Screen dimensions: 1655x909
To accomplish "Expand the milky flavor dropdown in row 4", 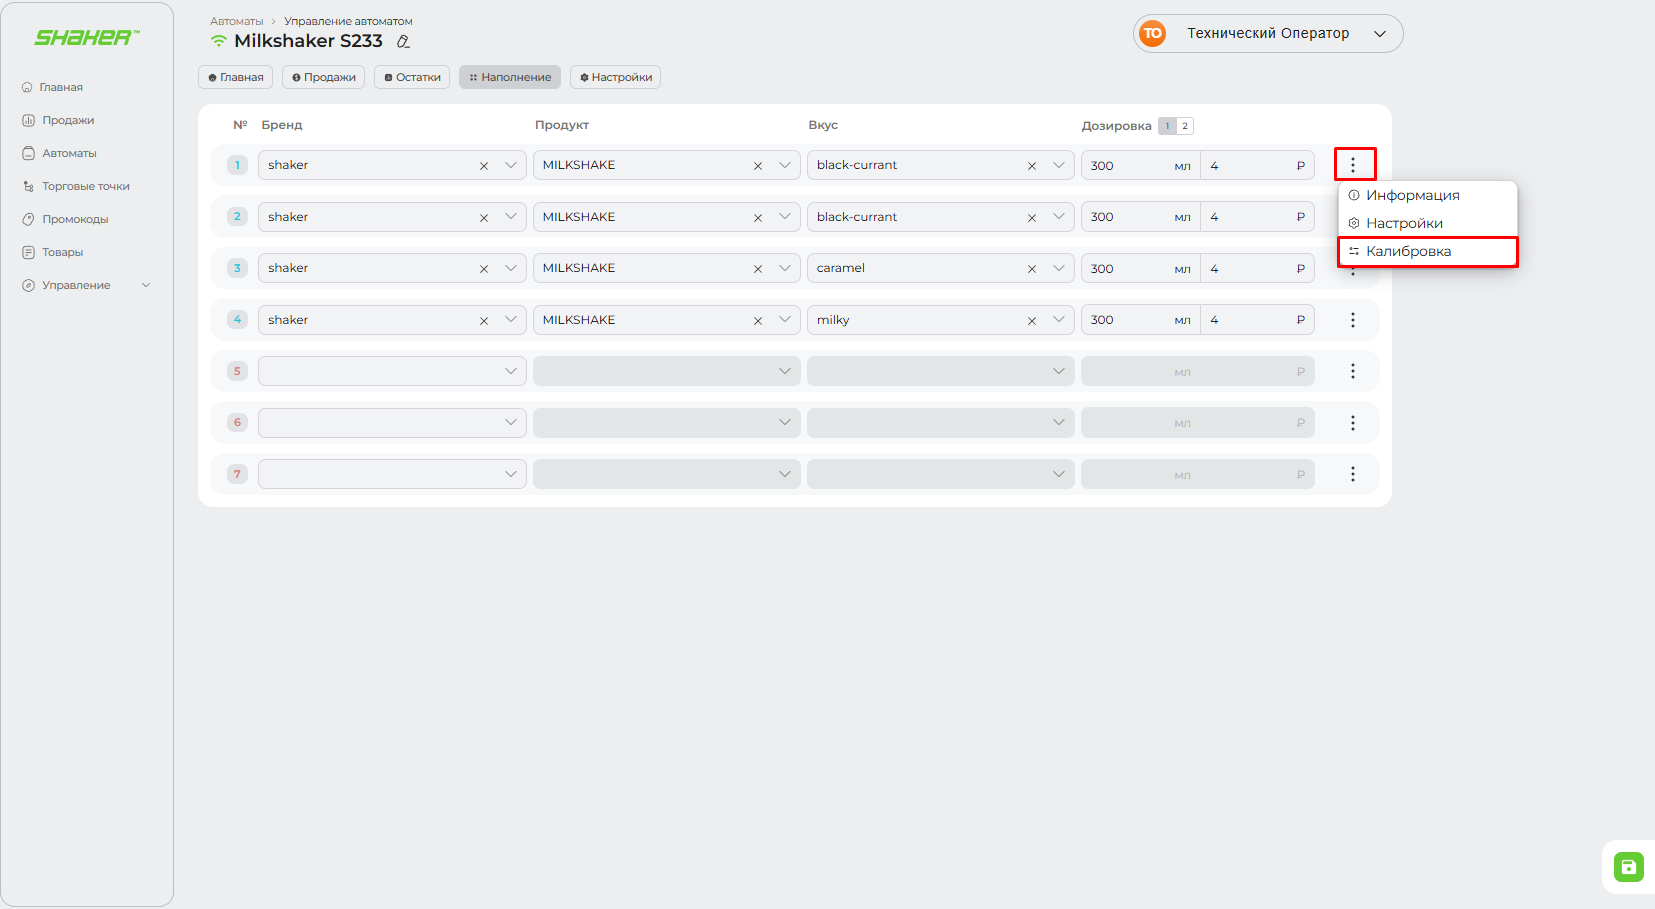I will [x=1058, y=320].
